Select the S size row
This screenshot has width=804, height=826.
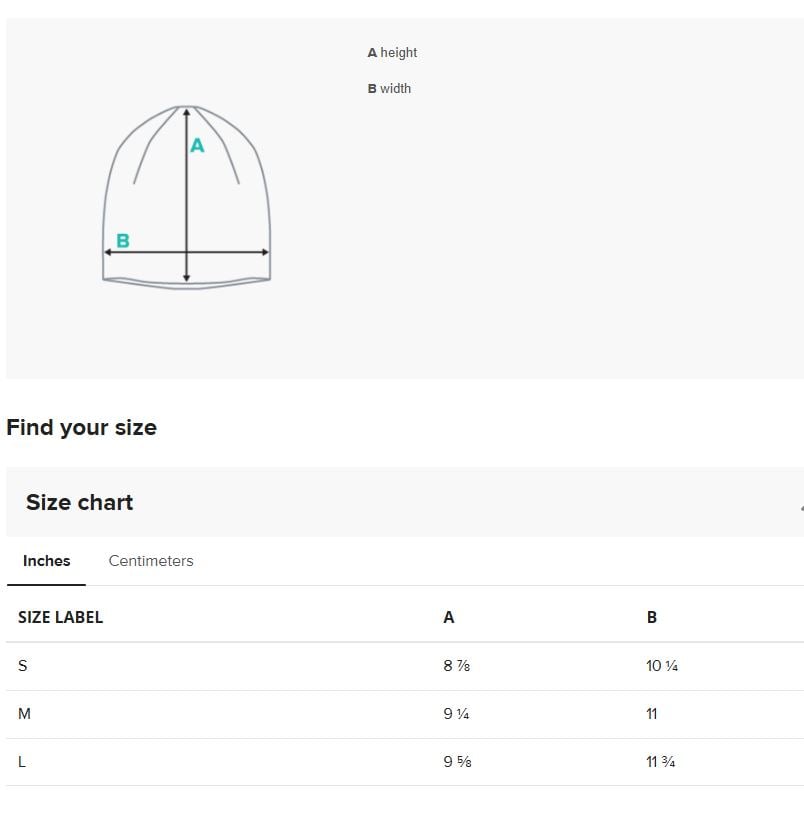tap(405, 666)
